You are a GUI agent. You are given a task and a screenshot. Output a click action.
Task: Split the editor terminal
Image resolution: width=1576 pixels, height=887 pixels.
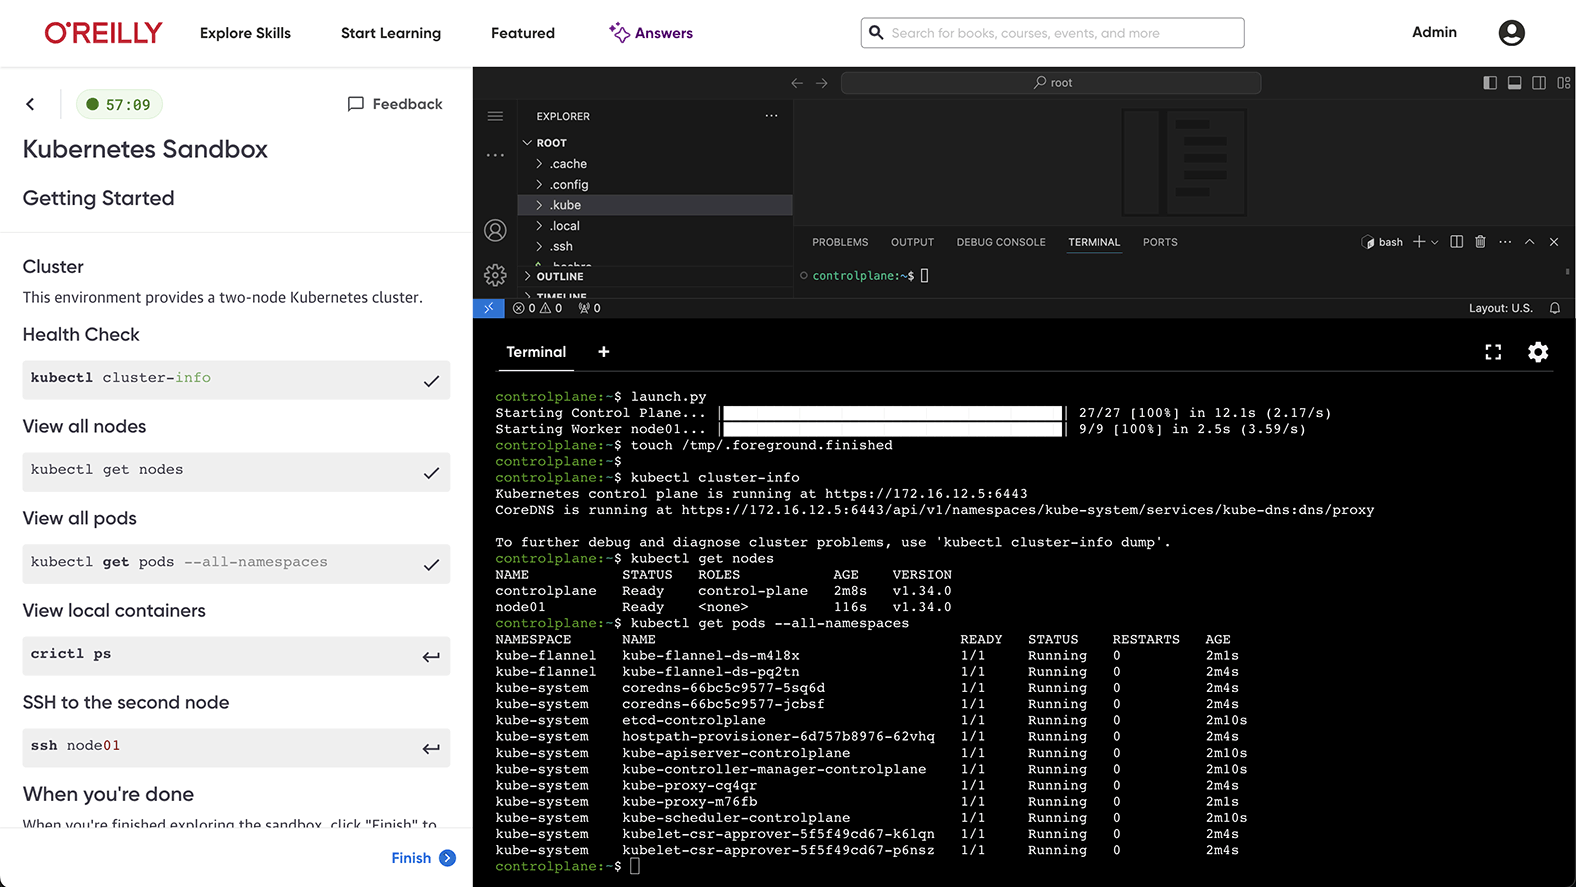(1456, 242)
